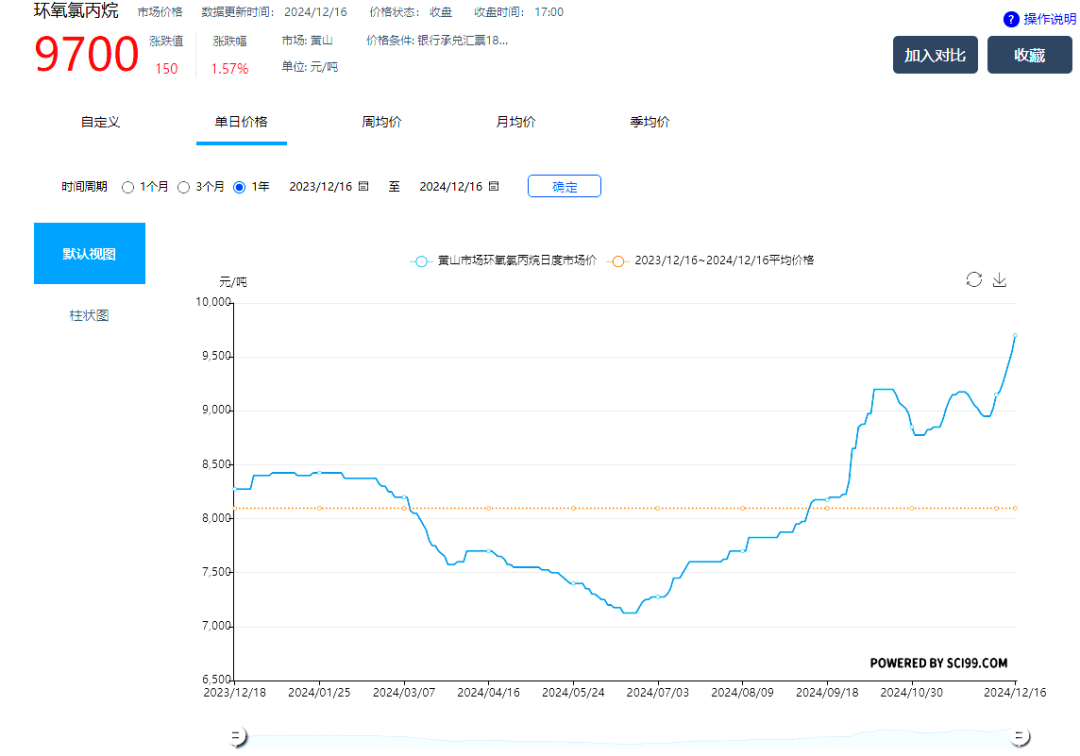Viewport: 1080px width, 756px height.
Task: Click the chart refresh/restore icon
Action: (x=973, y=280)
